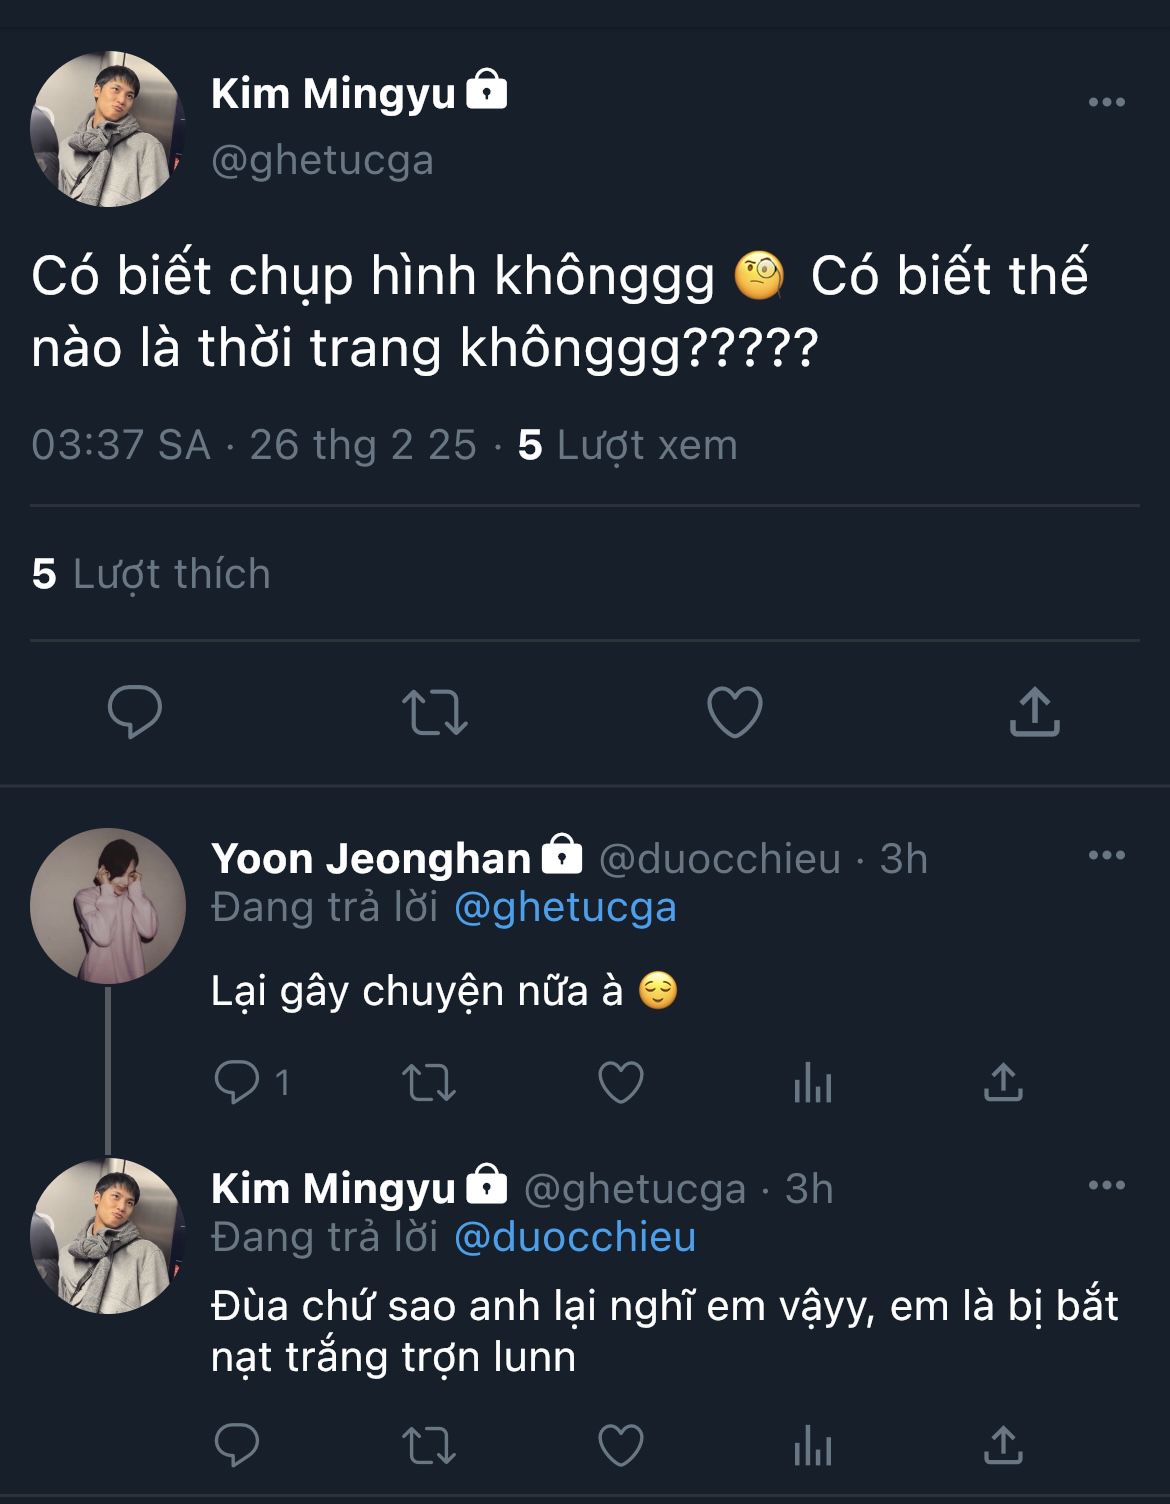The image size is (1170, 1504).
Task: Retweet the main tweet about fashion
Action: 435,712
